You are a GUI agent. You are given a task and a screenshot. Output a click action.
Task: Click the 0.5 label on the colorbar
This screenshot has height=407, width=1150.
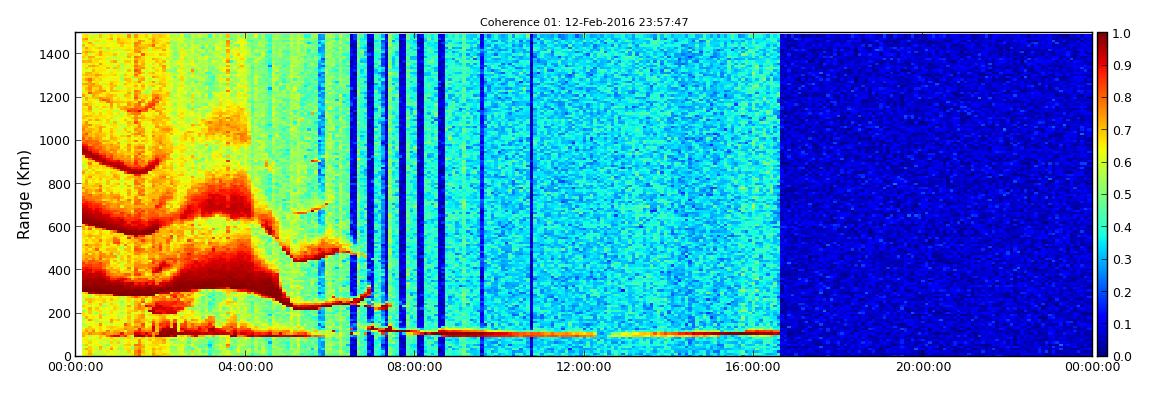pos(1122,195)
